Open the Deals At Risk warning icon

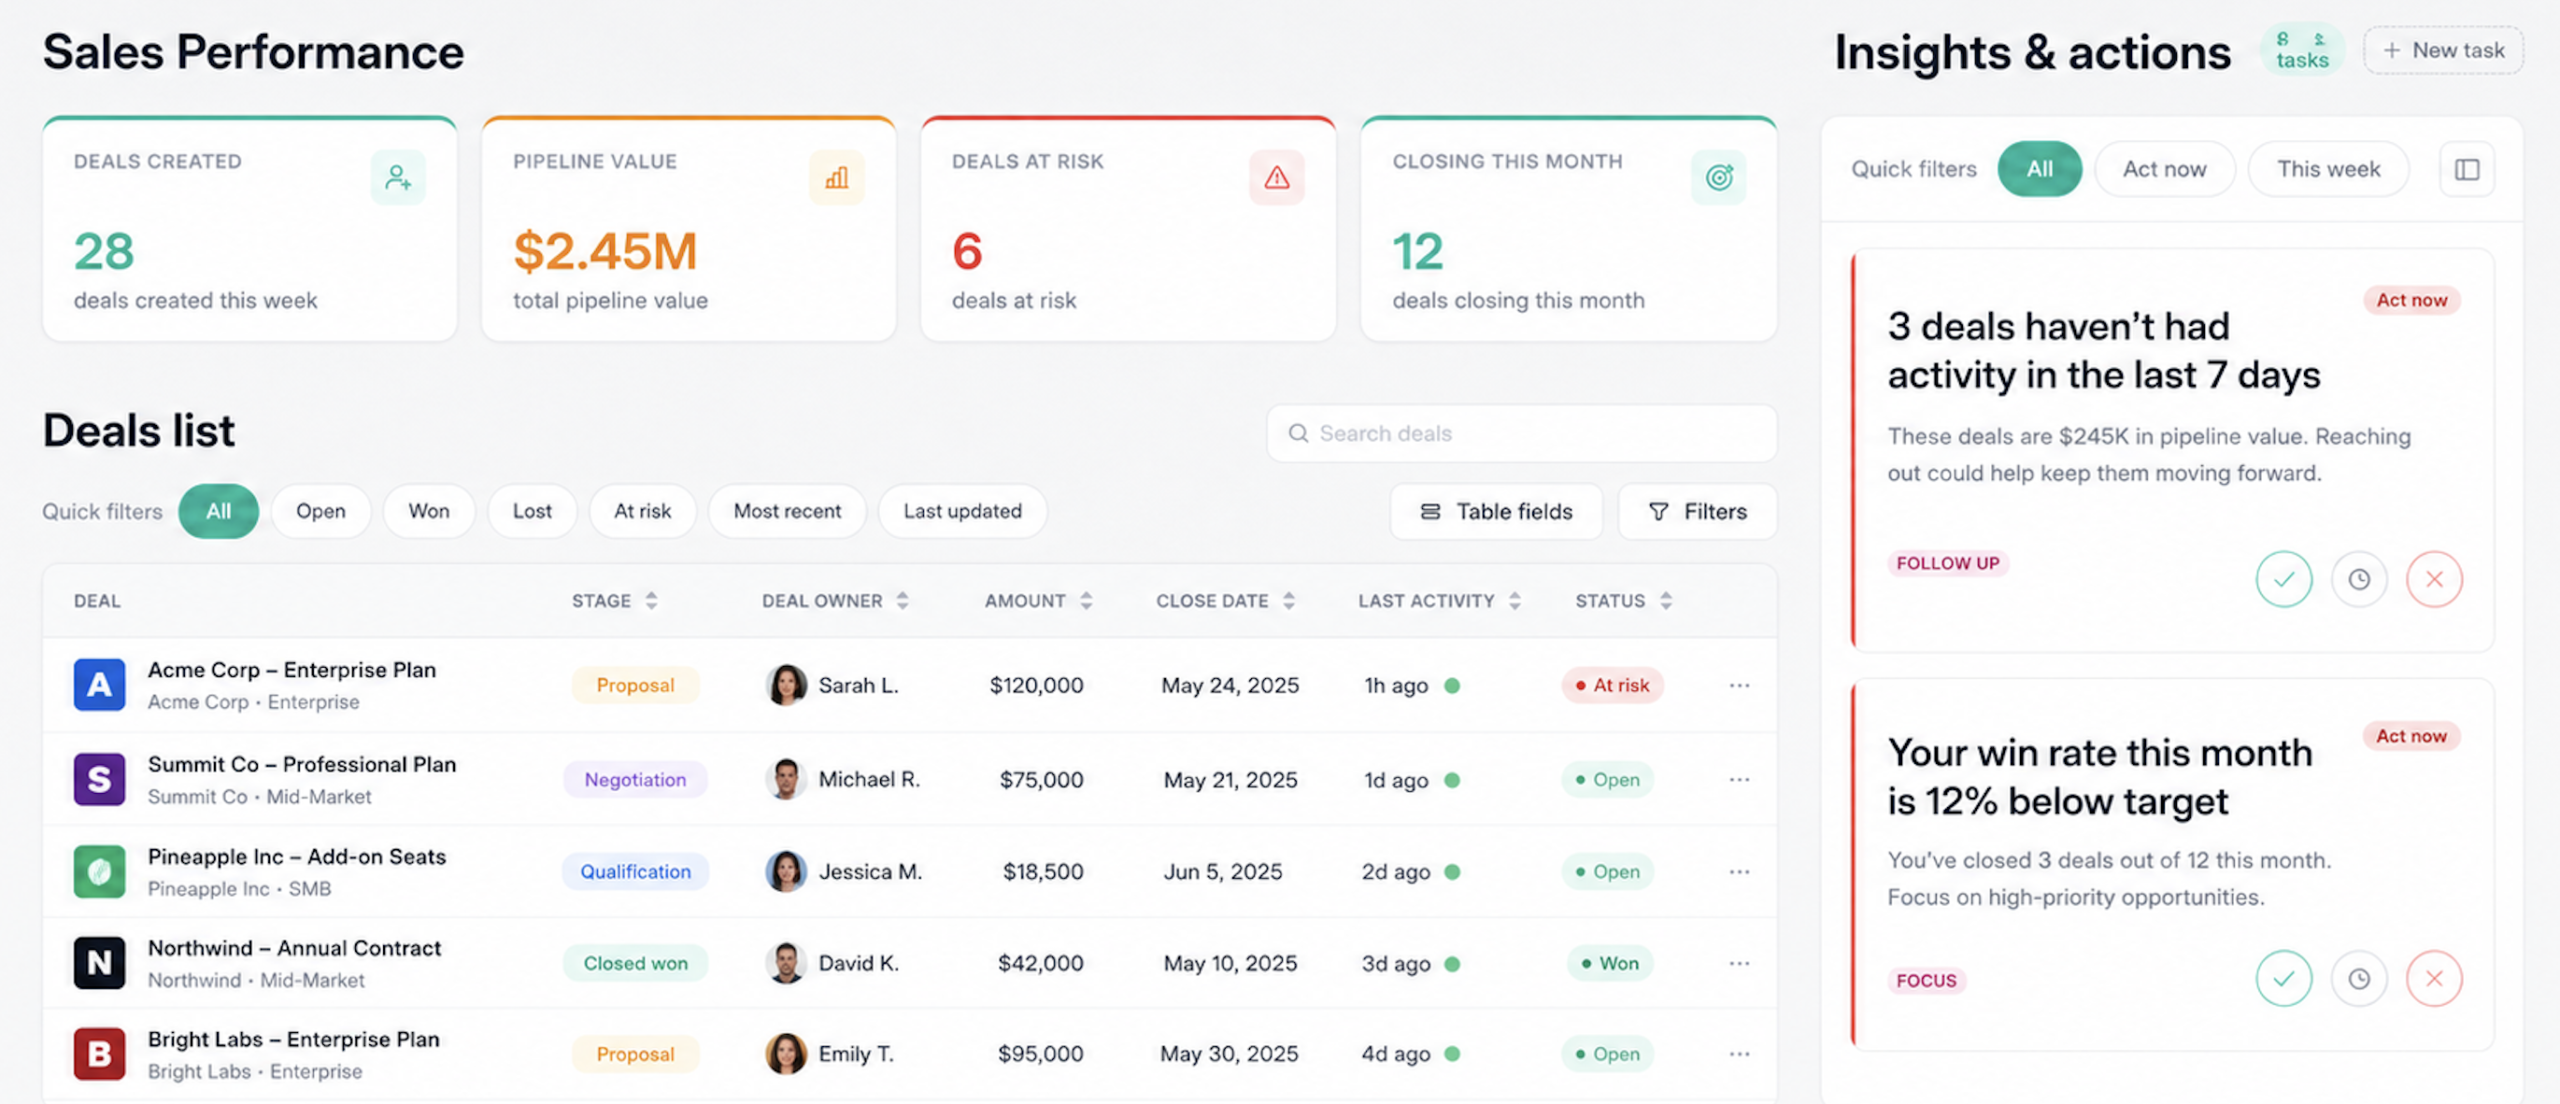(1277, 178)
